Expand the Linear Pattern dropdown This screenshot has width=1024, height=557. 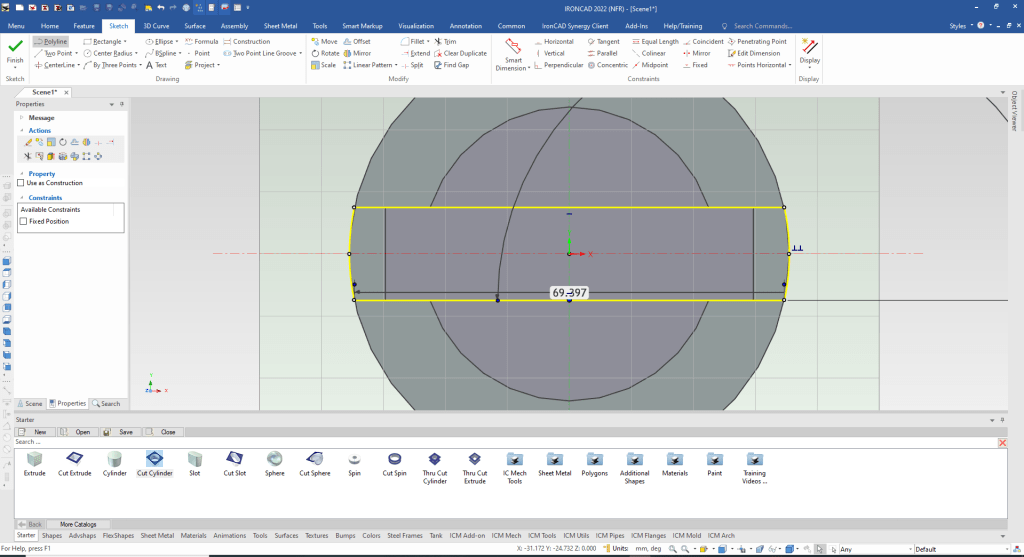[397, 65]
